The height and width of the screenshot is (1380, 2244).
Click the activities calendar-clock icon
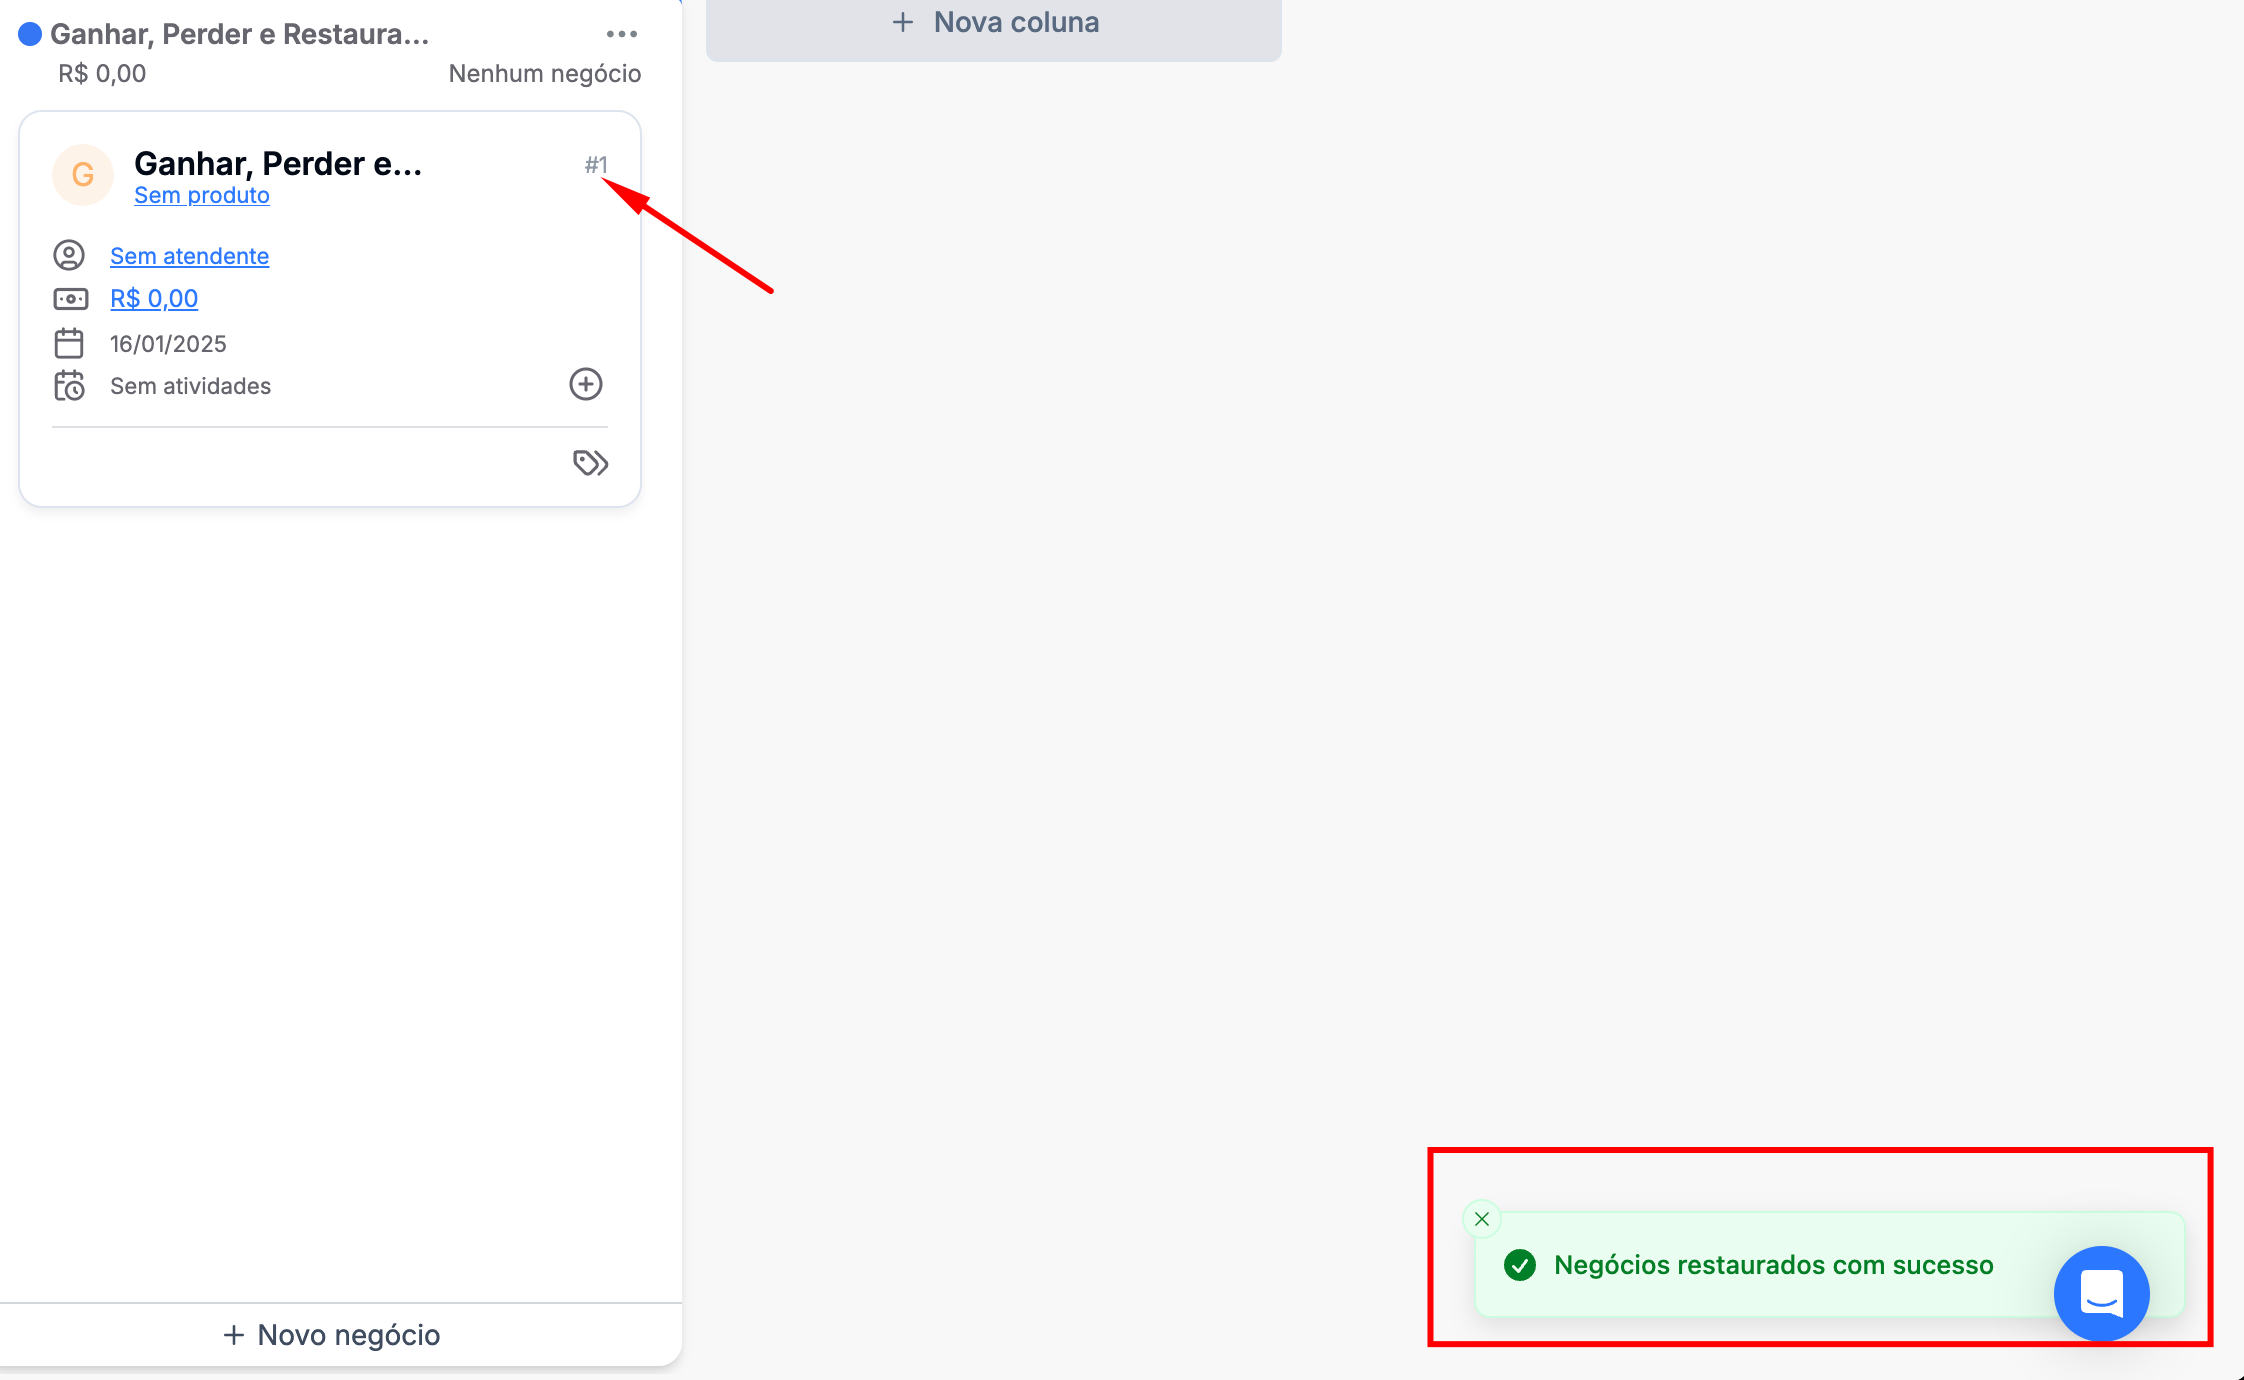point(69,386)
